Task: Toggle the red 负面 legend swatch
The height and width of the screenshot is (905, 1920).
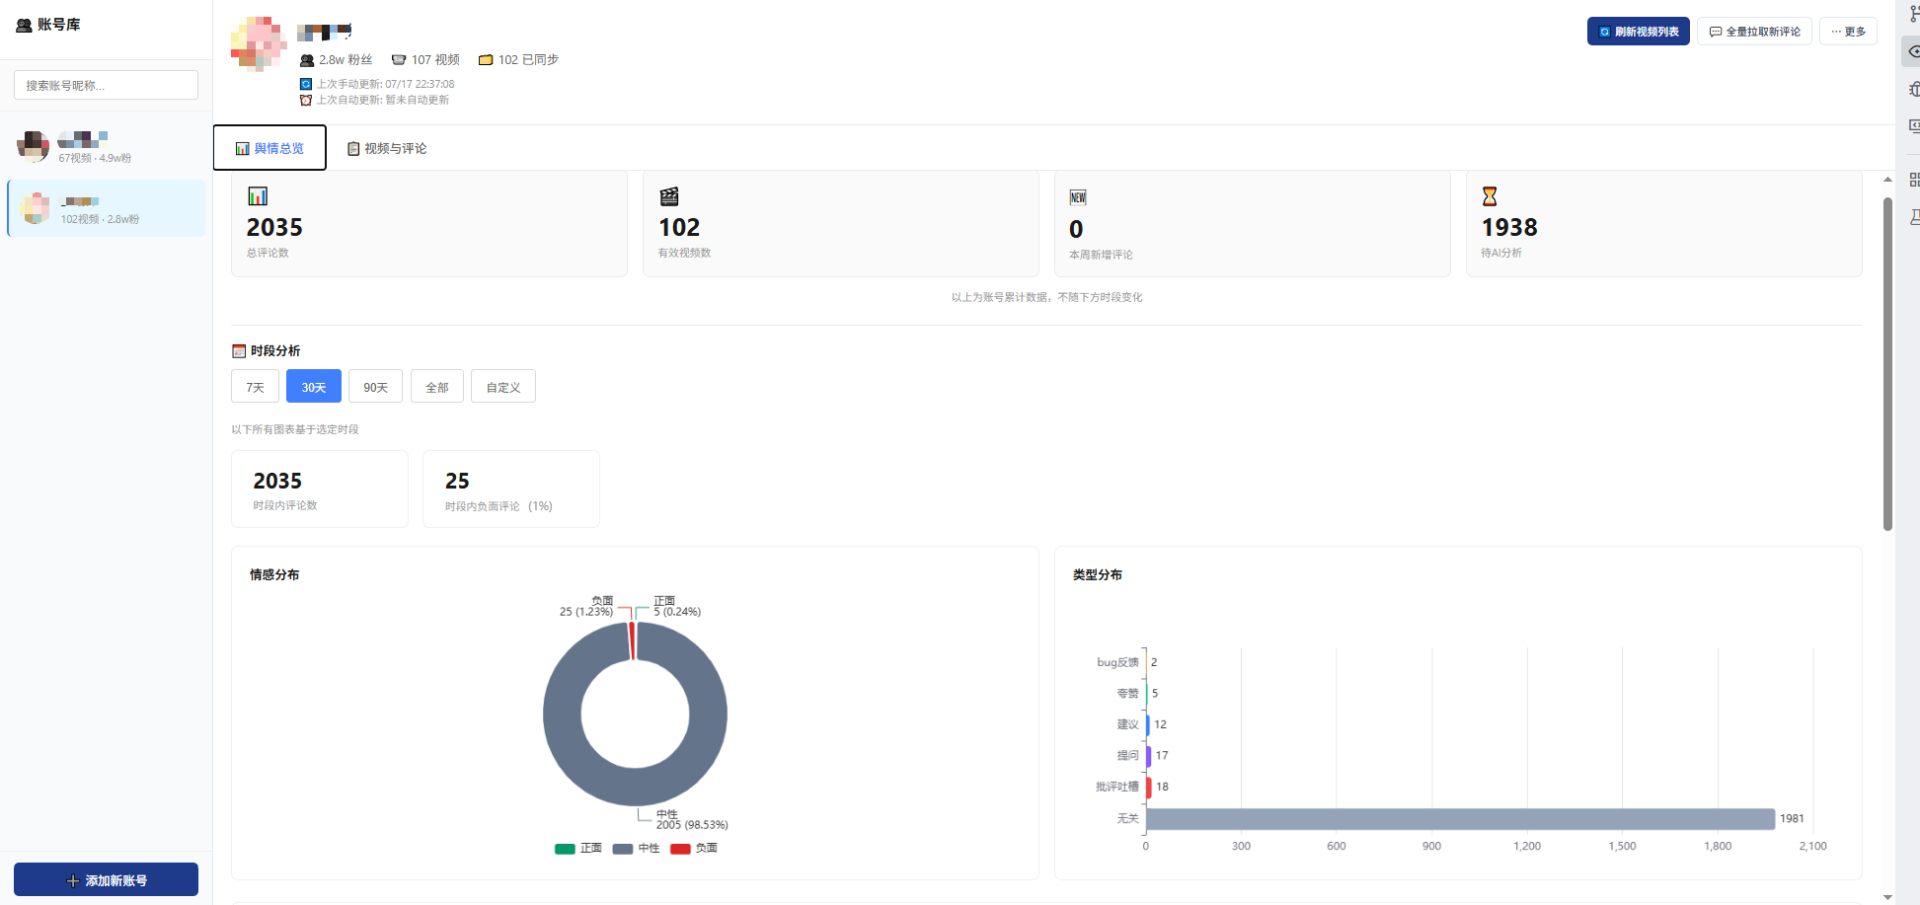Action: pos(681,849)
